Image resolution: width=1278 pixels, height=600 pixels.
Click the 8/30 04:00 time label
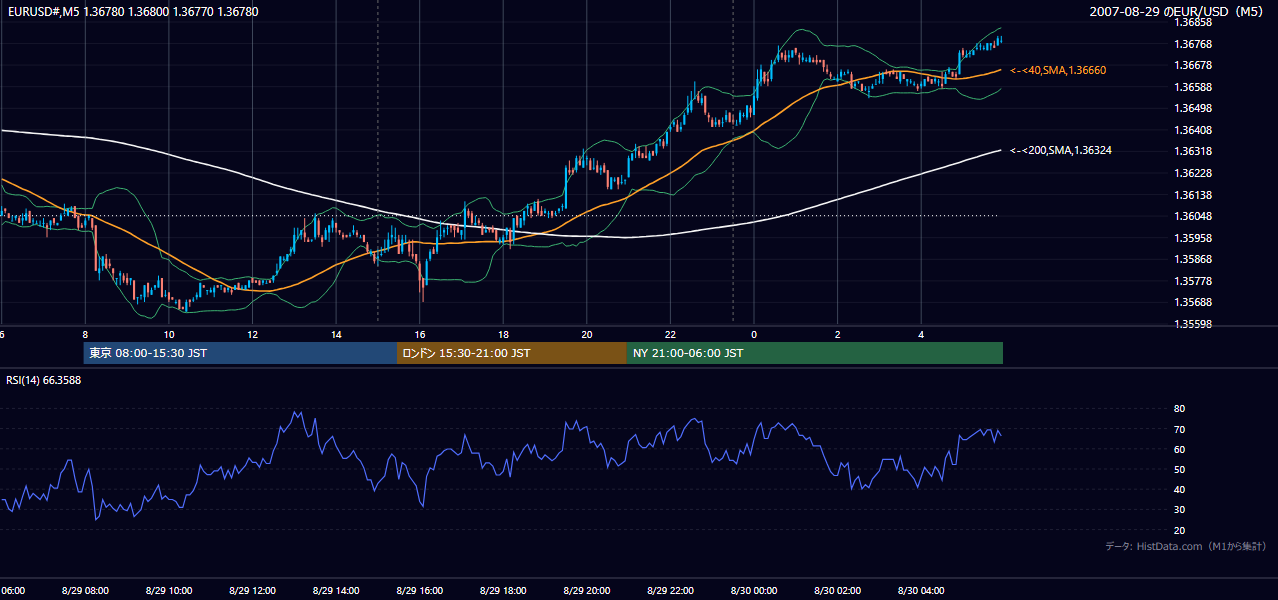click(920, 591)
